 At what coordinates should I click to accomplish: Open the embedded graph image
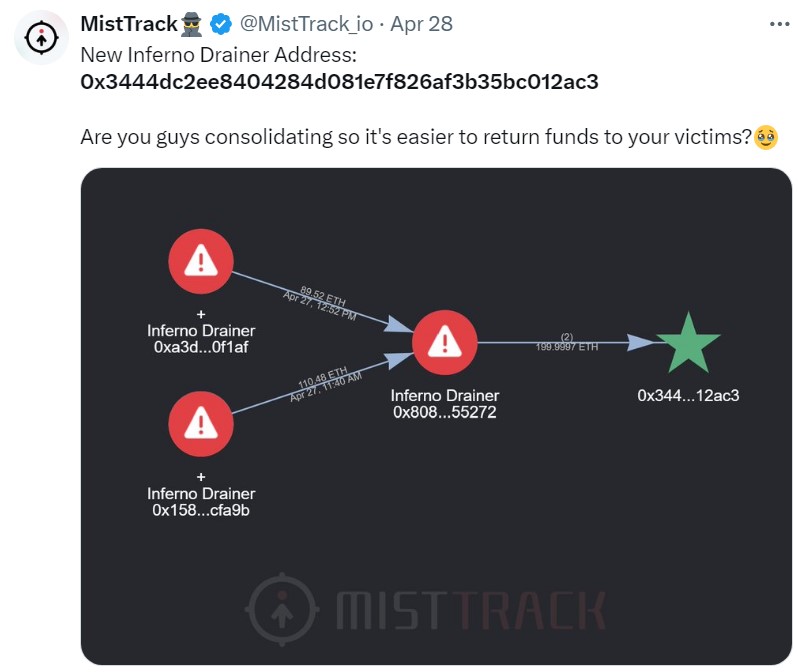(436, 416)
